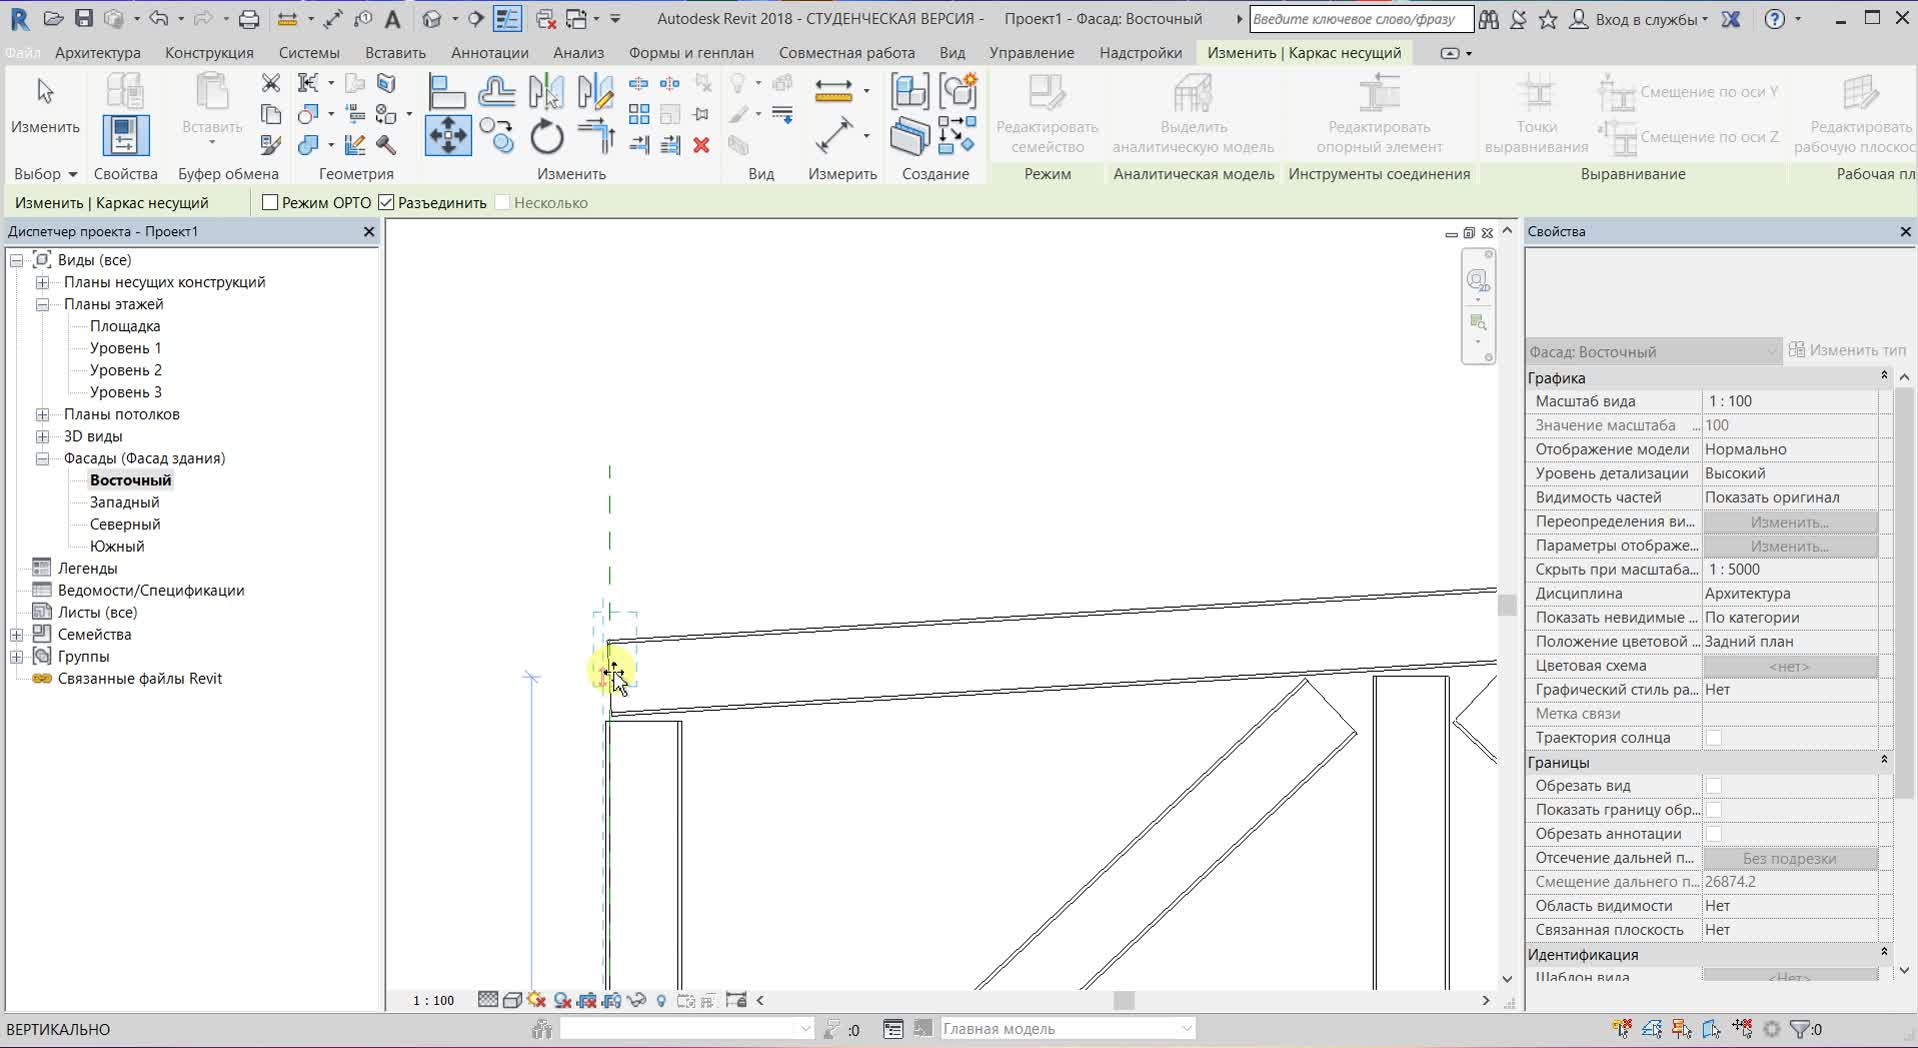Screen dimensions: 1918x1048
Task: Open the Главная модель dropdown in status bar
Action: pyautogui.click(x=1067, y=1029)
